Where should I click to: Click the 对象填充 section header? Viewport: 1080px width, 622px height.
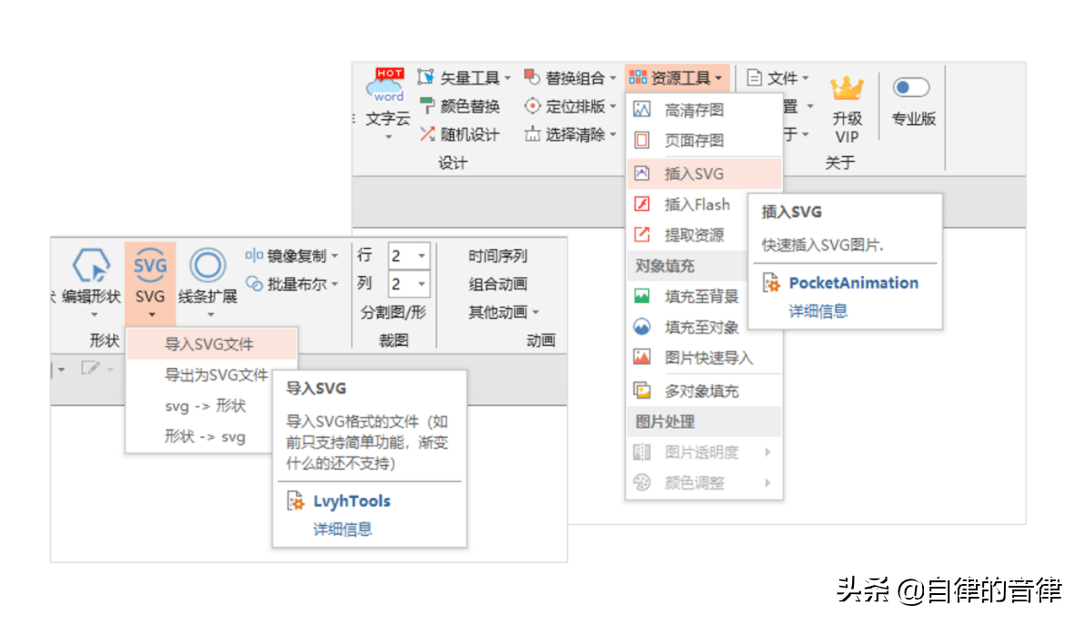689,266
